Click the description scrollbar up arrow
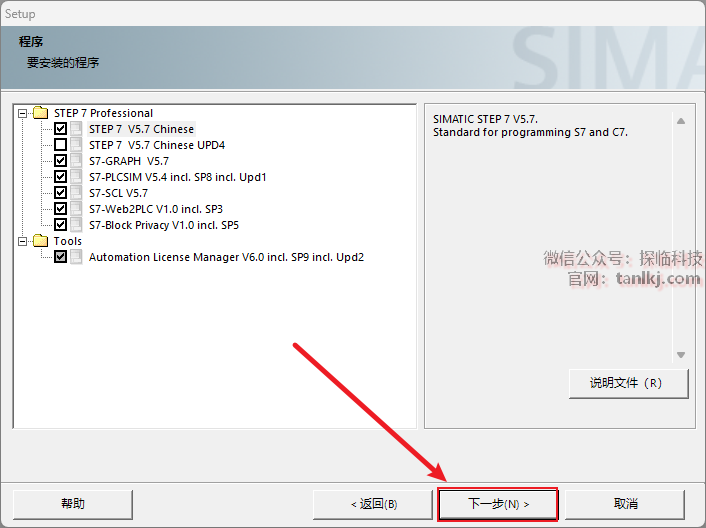 [681, 121]
